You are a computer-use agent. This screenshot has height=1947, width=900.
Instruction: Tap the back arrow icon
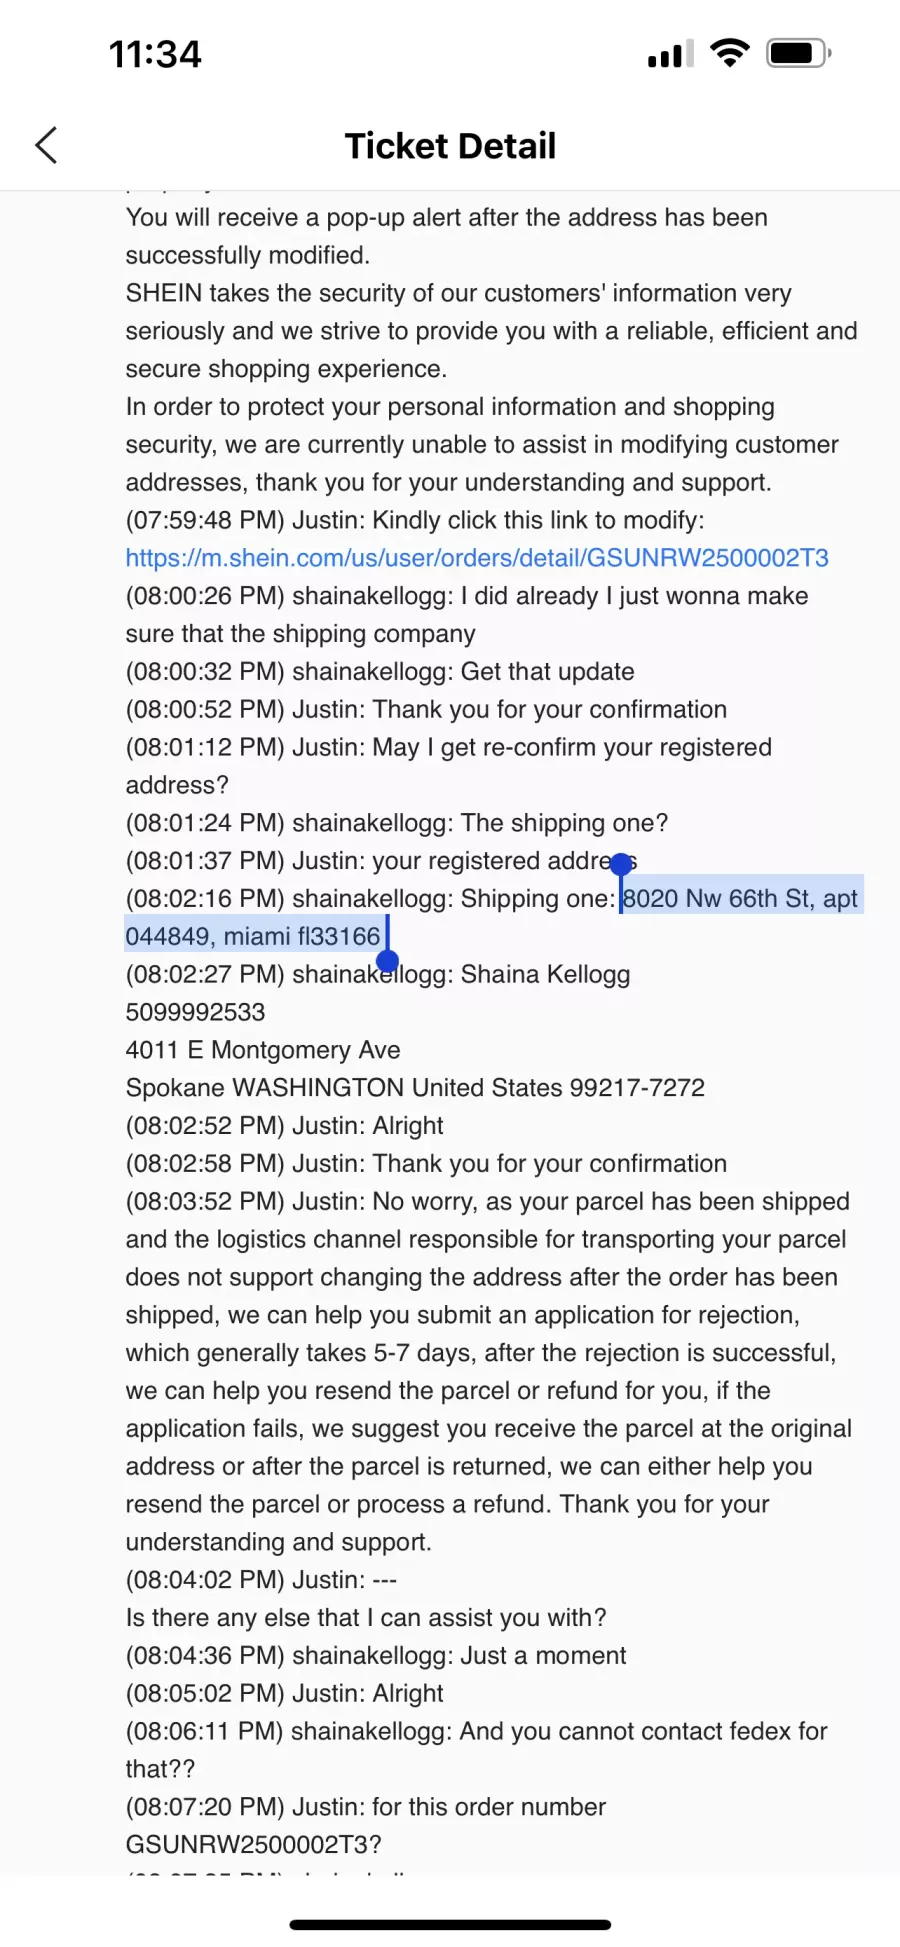click(46, 145)
